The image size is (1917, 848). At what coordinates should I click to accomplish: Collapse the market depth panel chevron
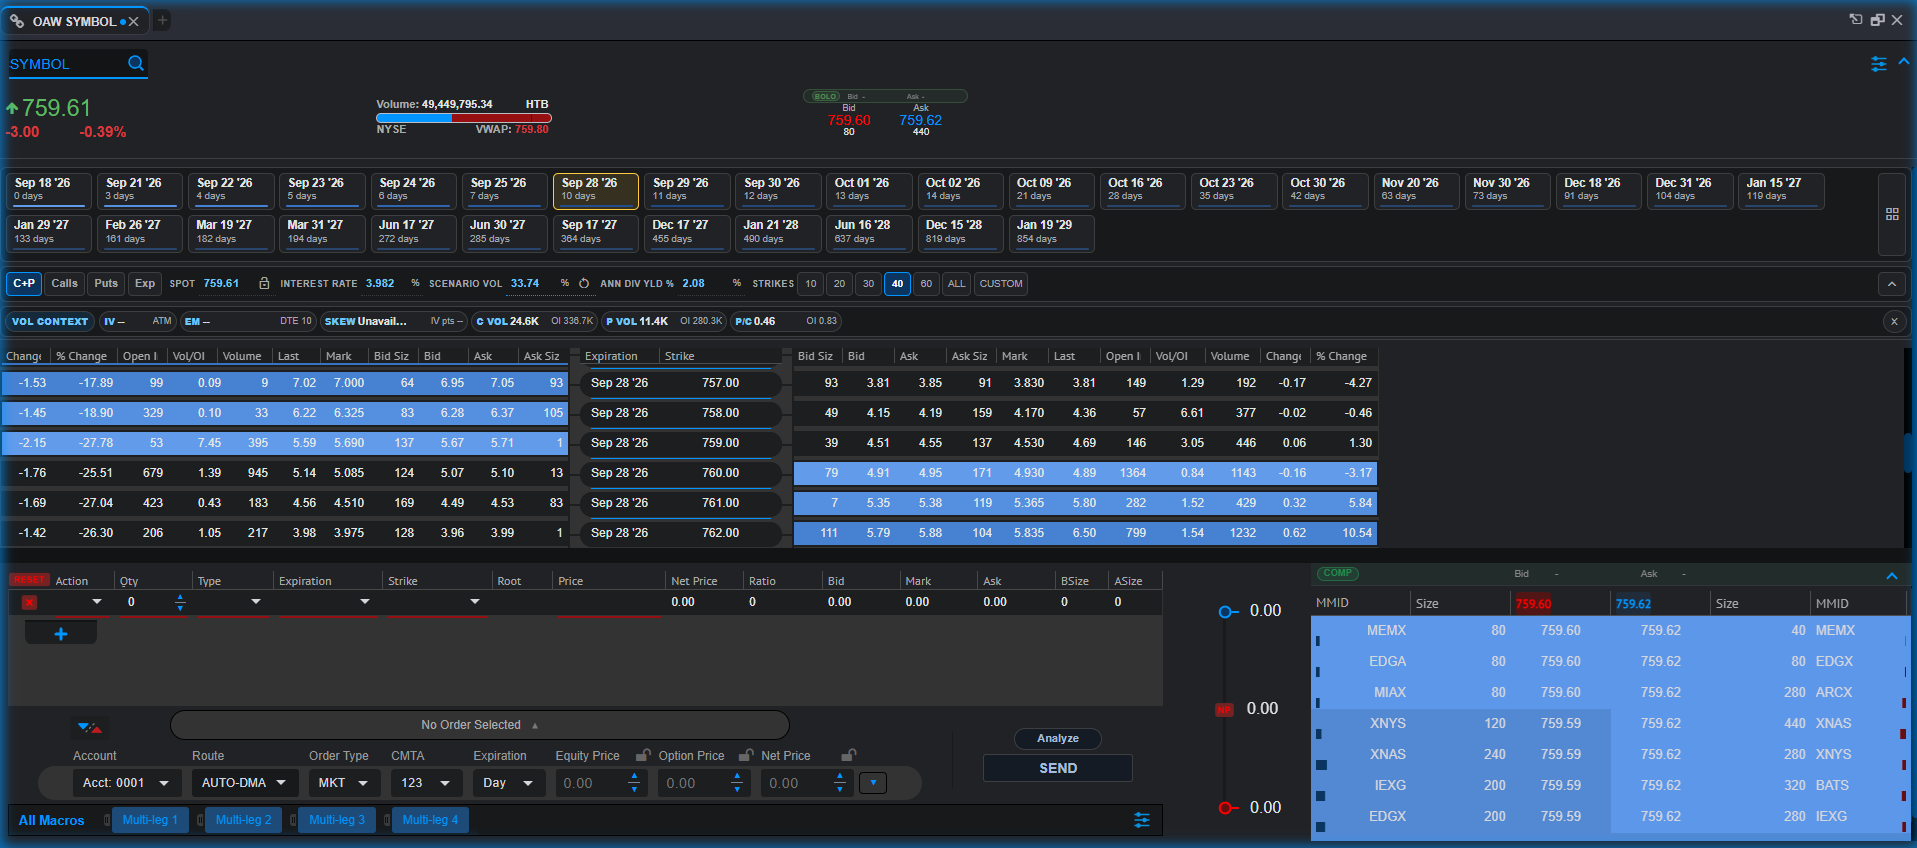coord(1892,576)
